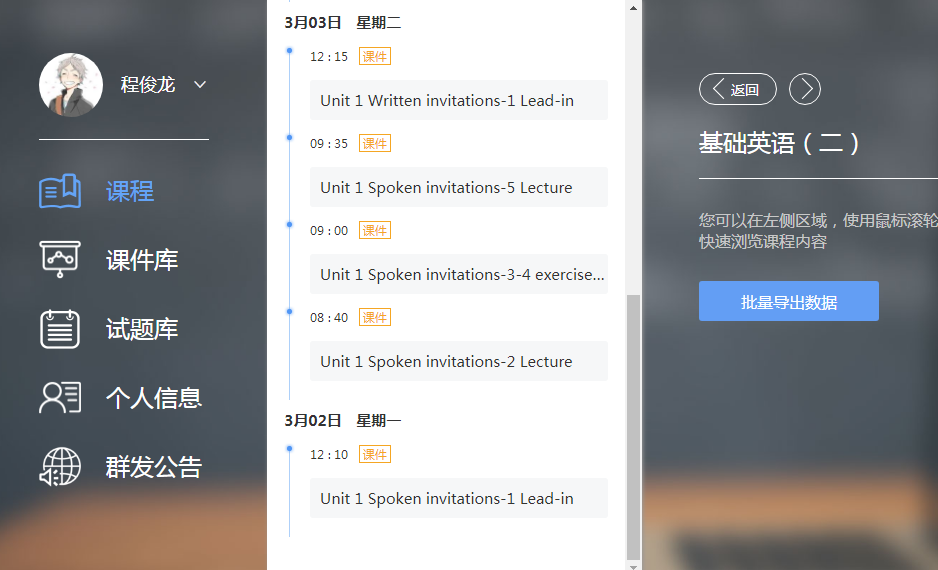The height and width of the screenshot is (570, 938).
Task: Open Unit 1 Spoken invitations-5 Lecture
Action: point(459,187)
